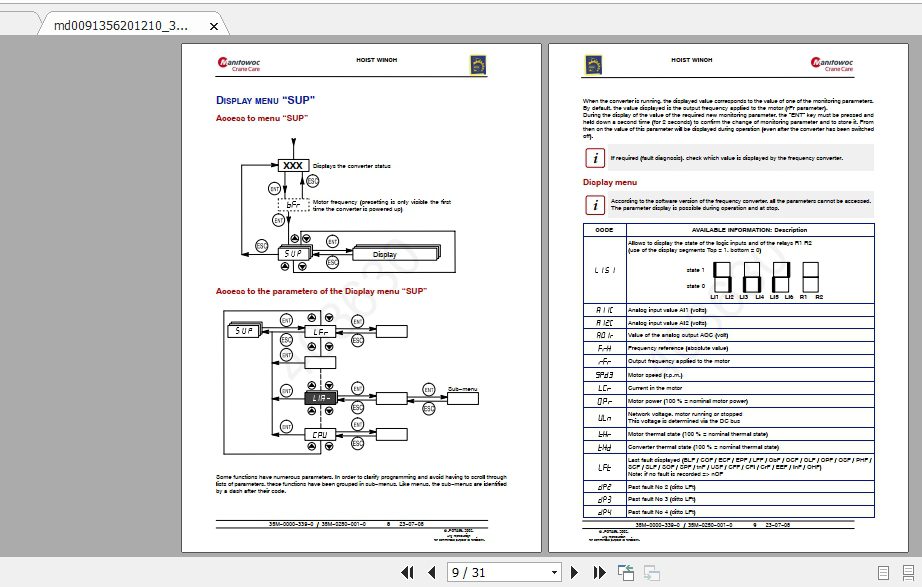The height and width of the screenshot is (587, 922).
Task: Click the "Analog input value AI1 (volts)" row
Action: pos(729,309)
